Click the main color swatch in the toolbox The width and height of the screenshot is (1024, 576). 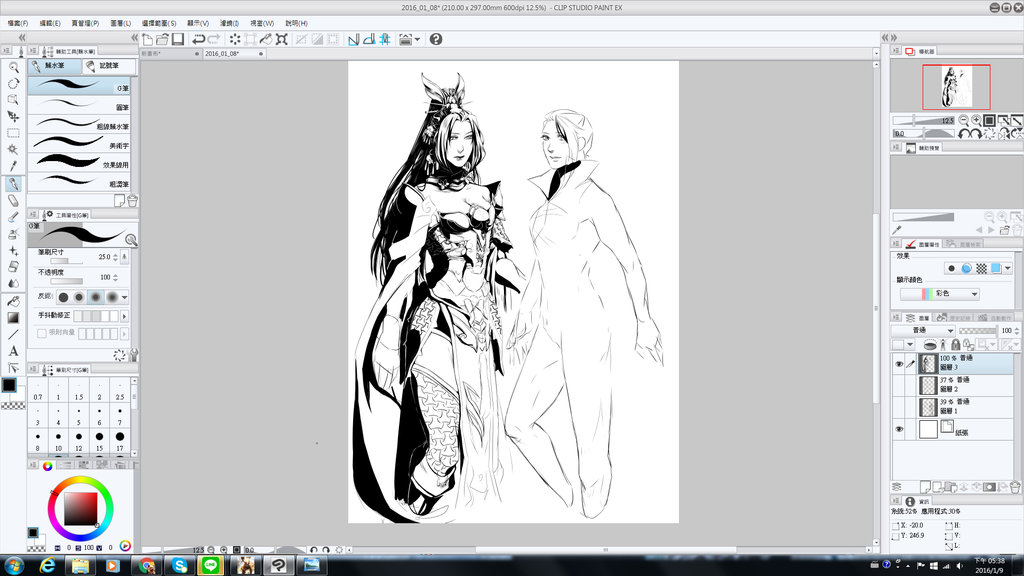pos(9,385)
